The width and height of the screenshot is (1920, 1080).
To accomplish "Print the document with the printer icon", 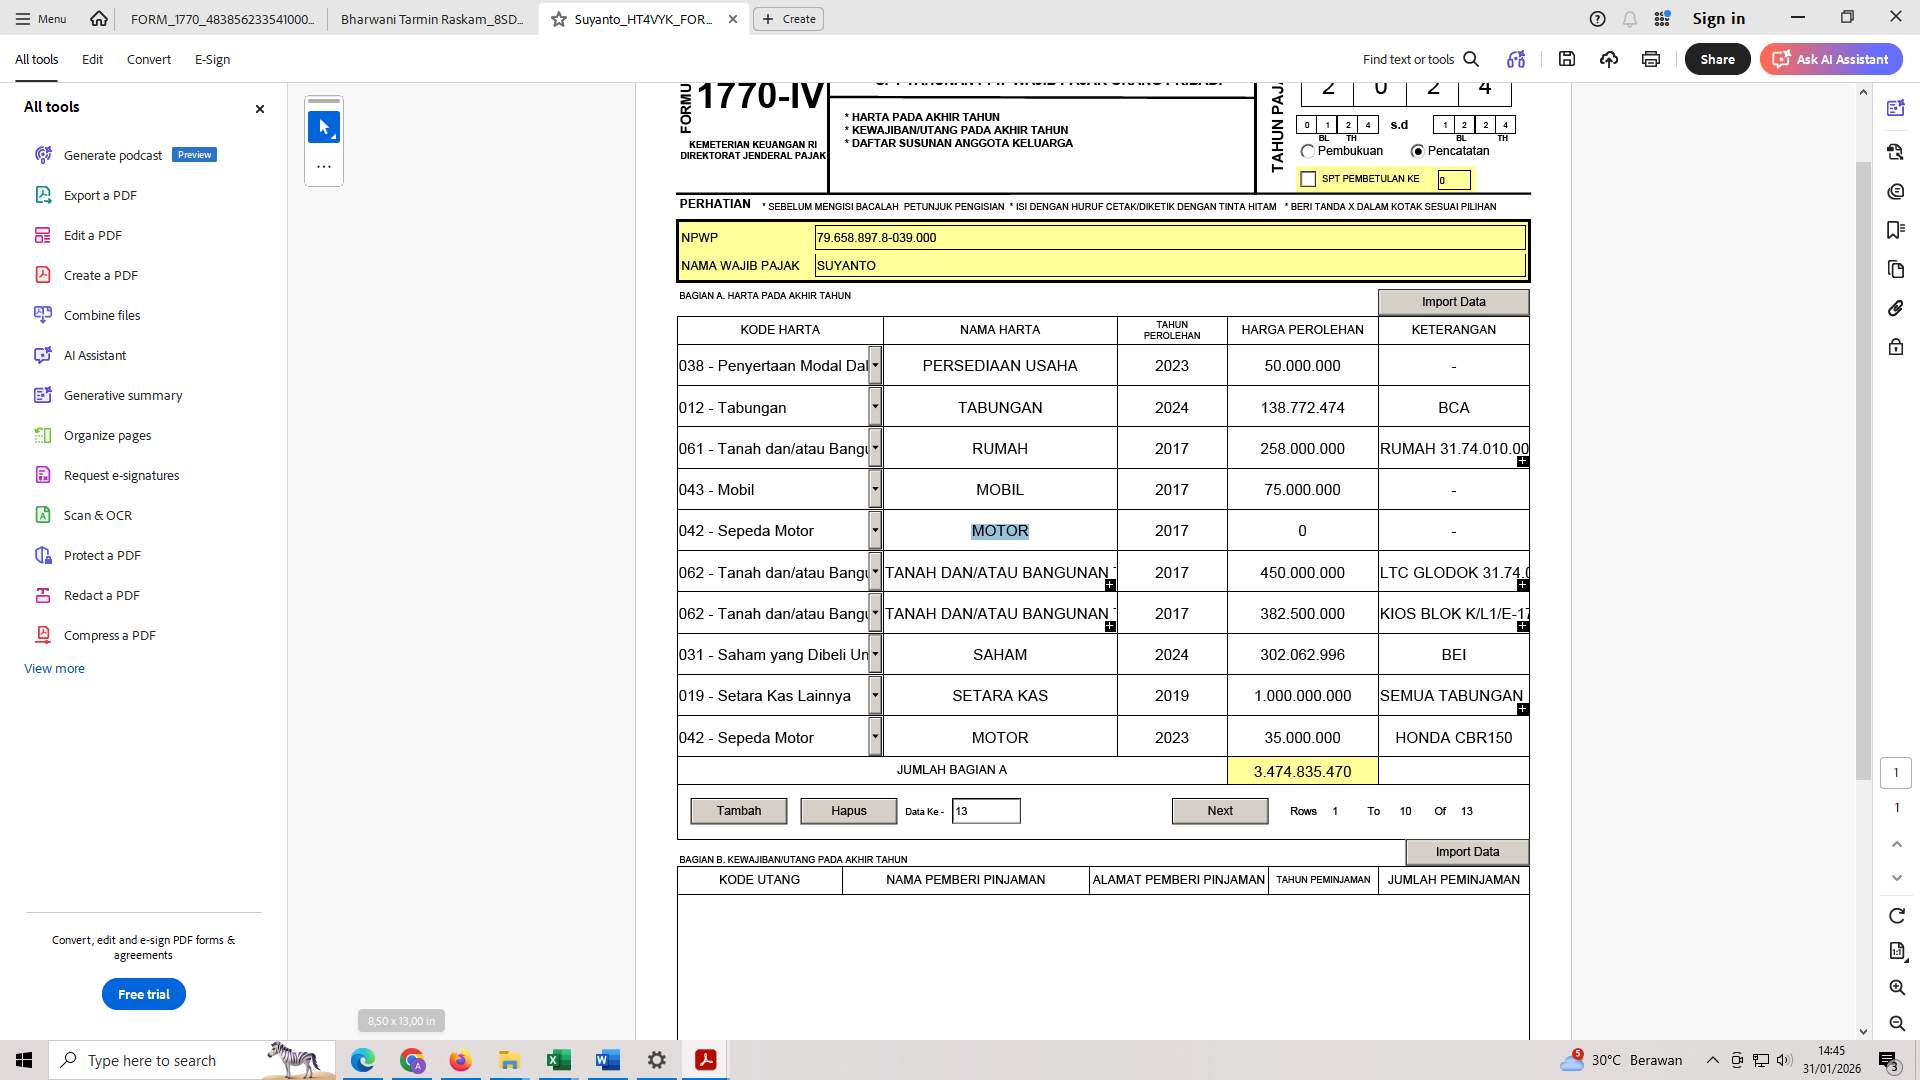I will coord(1650,59).
